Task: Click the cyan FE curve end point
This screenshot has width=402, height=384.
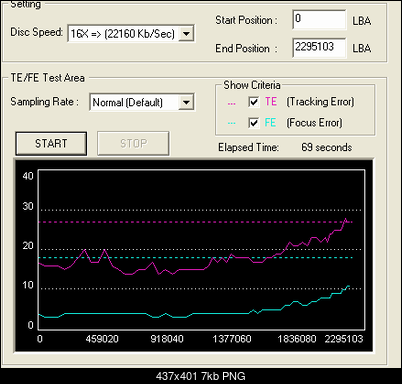Action: pyautogui.click(x=348, y=286)
